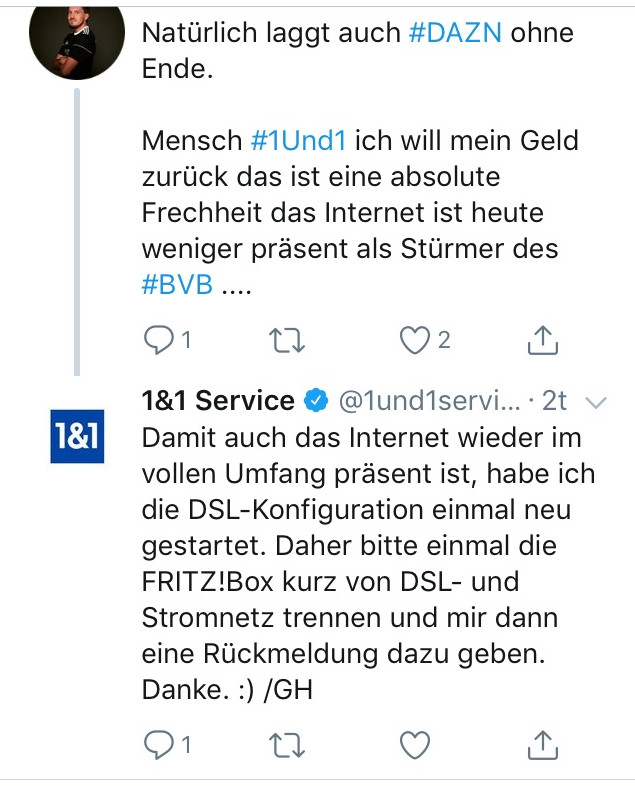
Task: Reply to the 1&1 Service tweet
Action: 158,743
